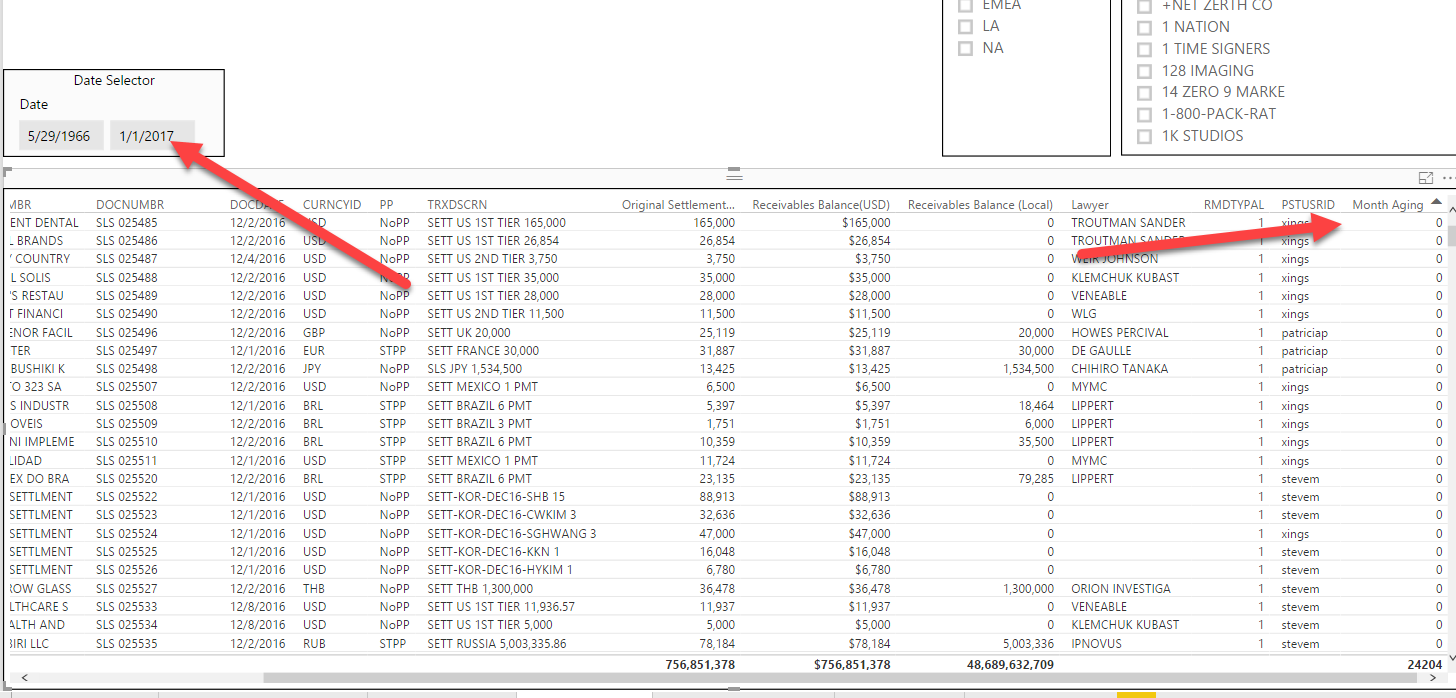
Task: Click the SETT FRANCE 30,000 description
Action: coord(483,351)
